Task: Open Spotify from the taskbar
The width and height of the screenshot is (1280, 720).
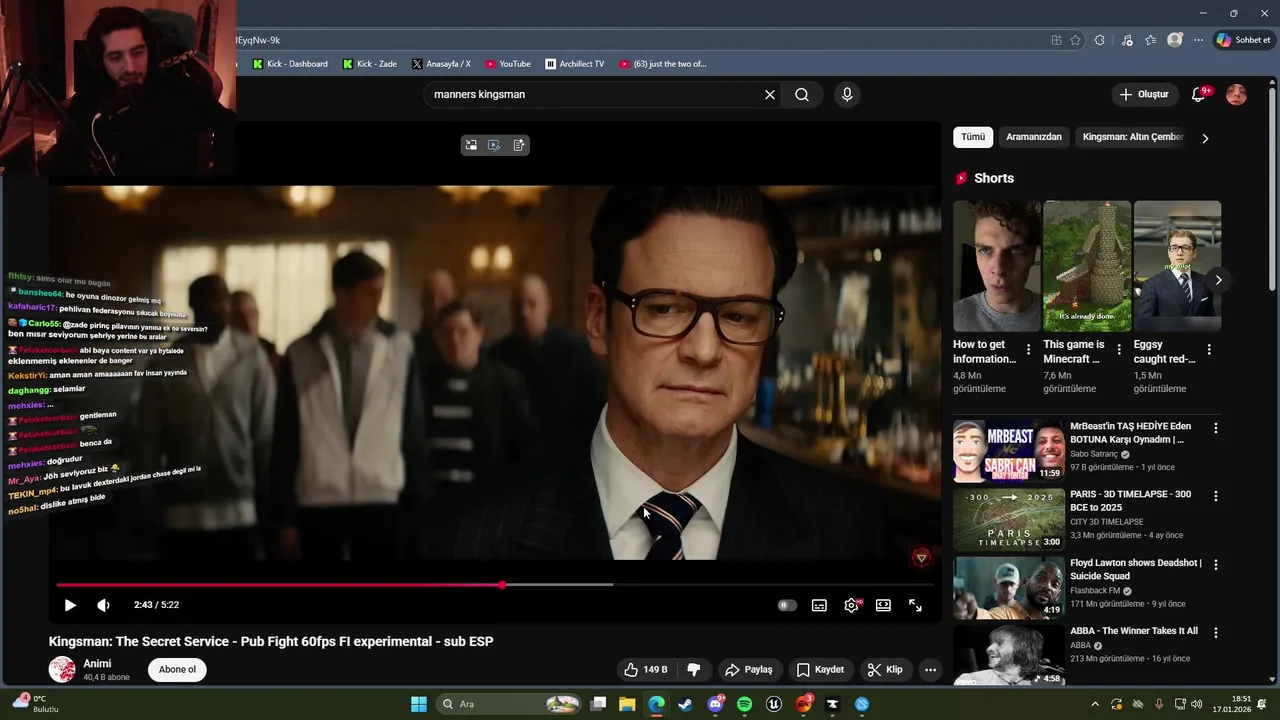Action: [x=744, y=704]
